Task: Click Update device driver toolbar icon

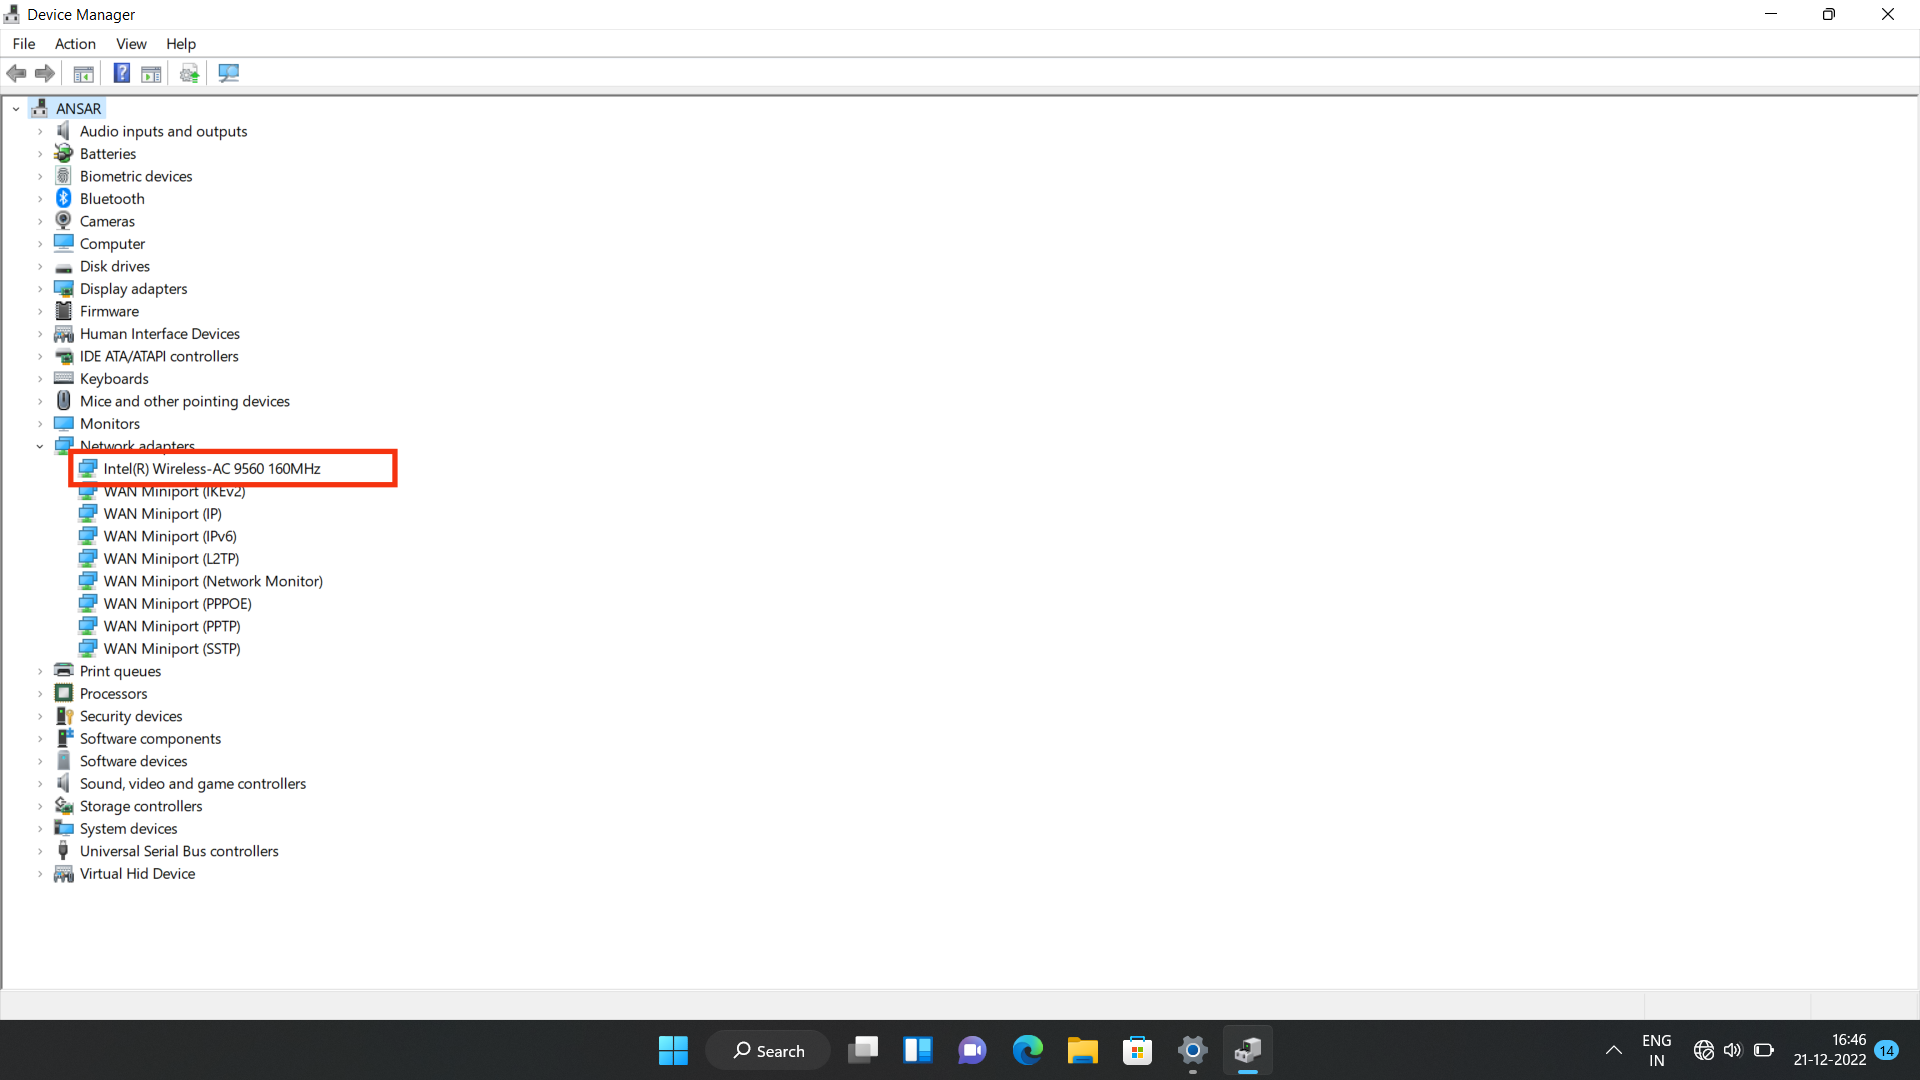Action: click(x=189, y=73)
